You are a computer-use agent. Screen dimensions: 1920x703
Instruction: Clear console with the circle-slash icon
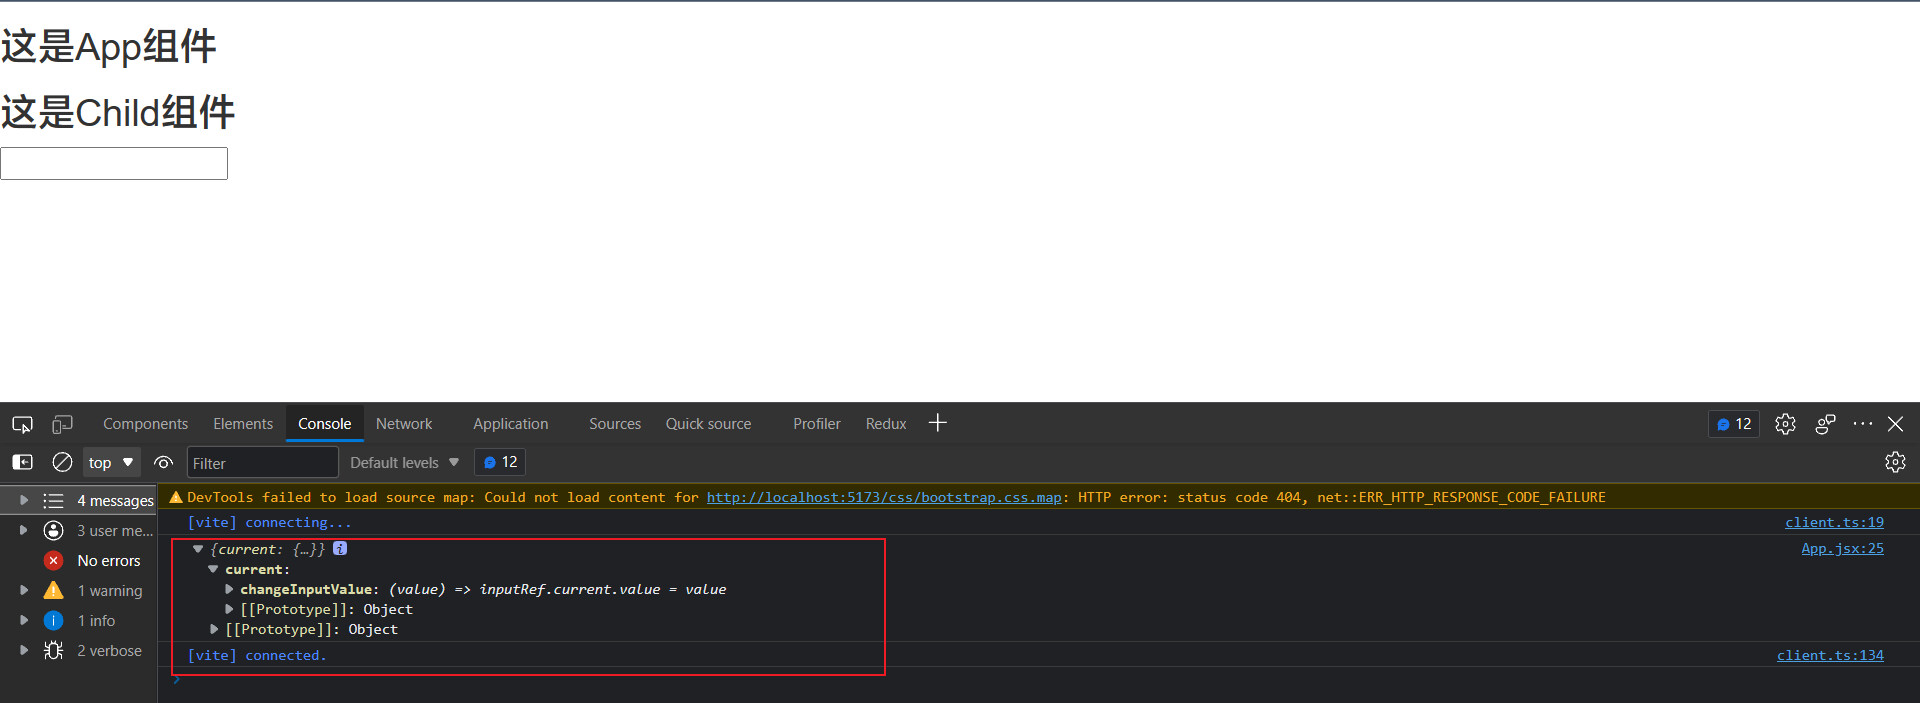pos(62,462)
